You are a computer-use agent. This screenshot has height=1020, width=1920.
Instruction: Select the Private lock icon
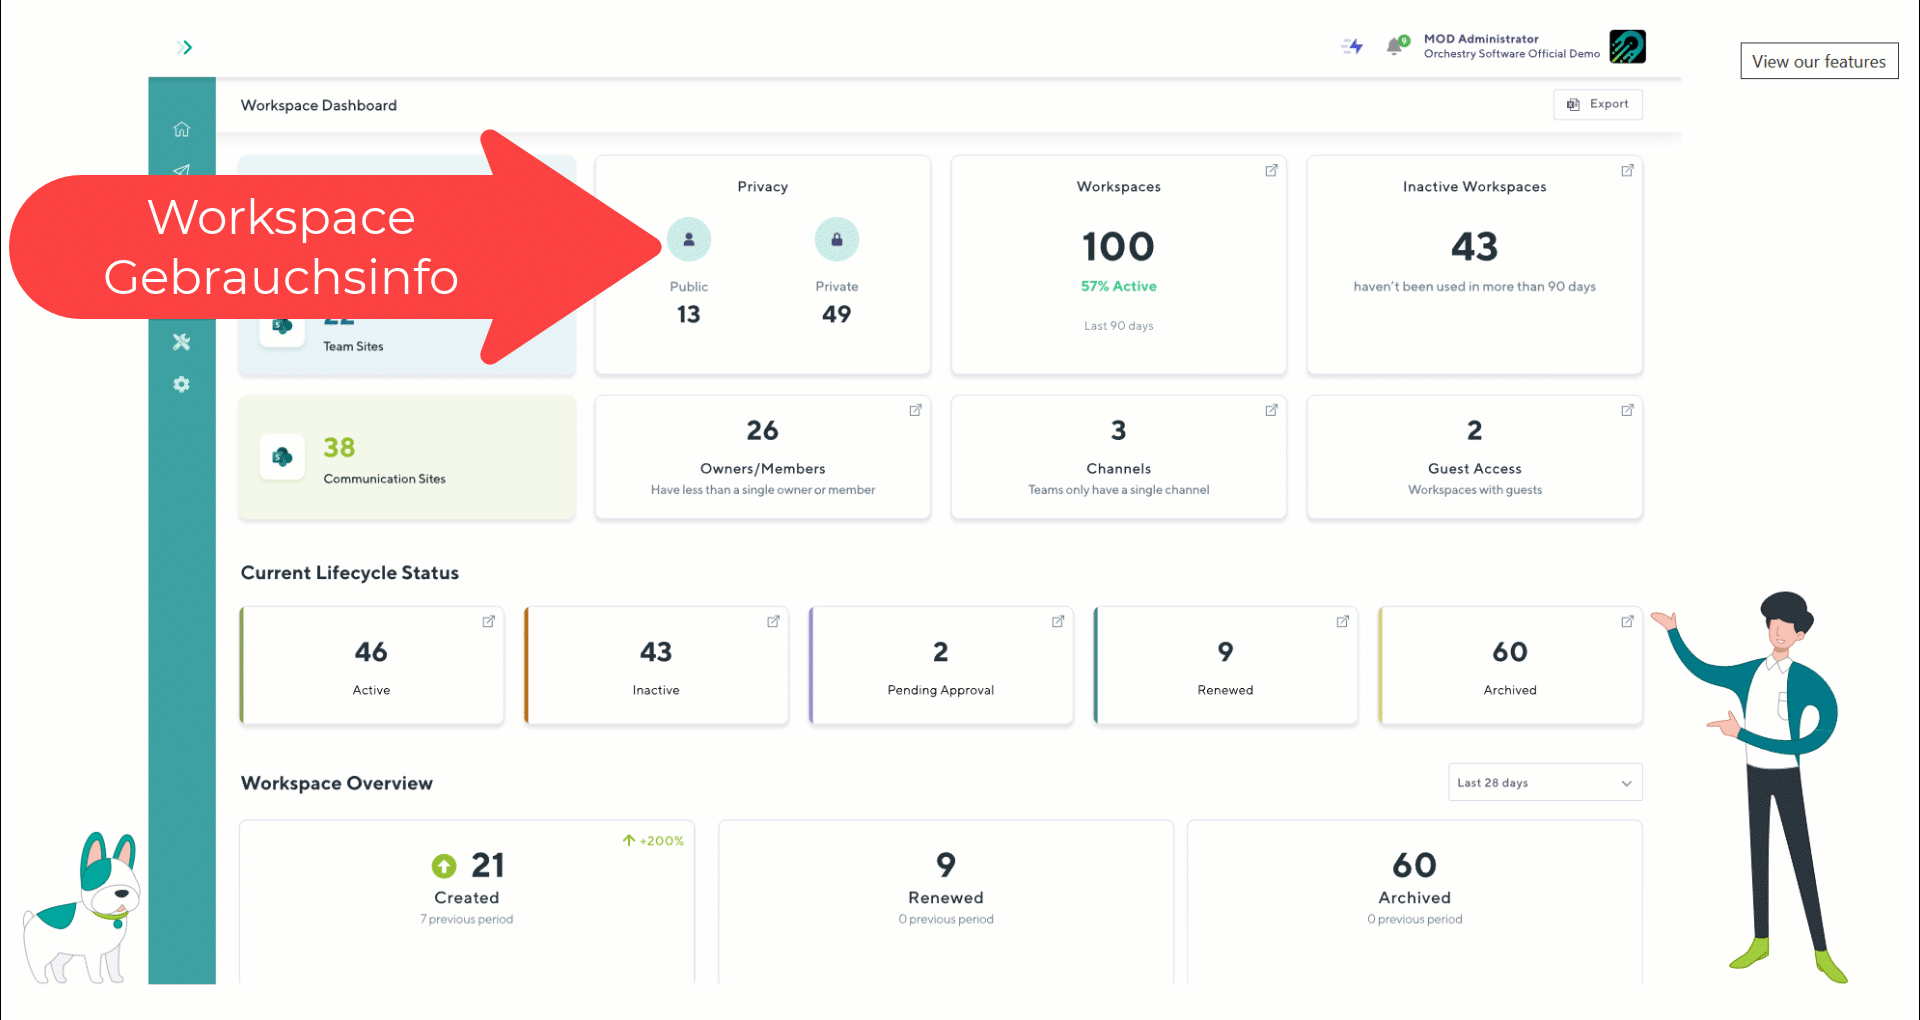click(x=836, y=240)
